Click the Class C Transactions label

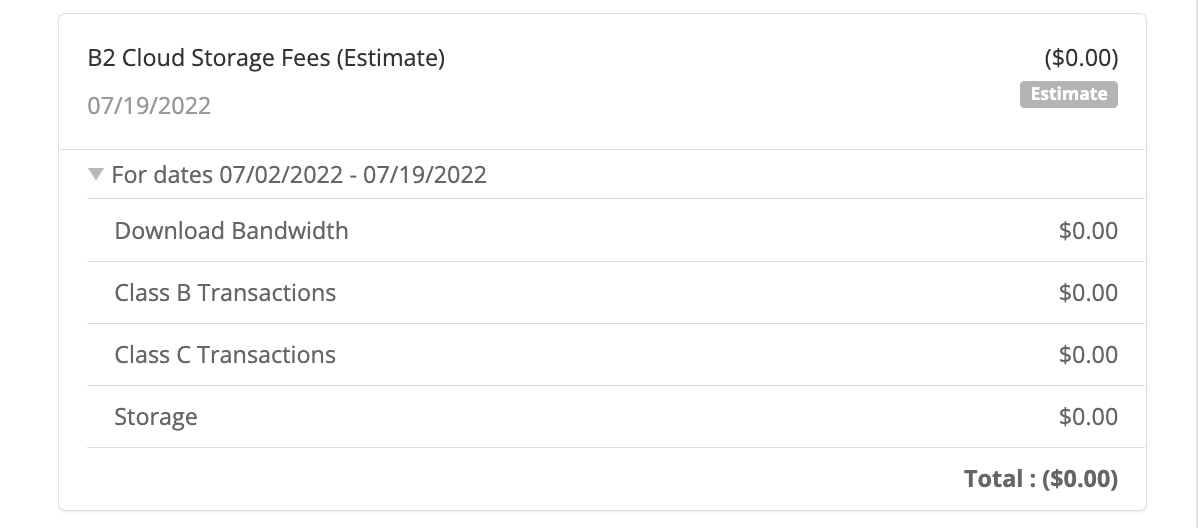(225, 355)
